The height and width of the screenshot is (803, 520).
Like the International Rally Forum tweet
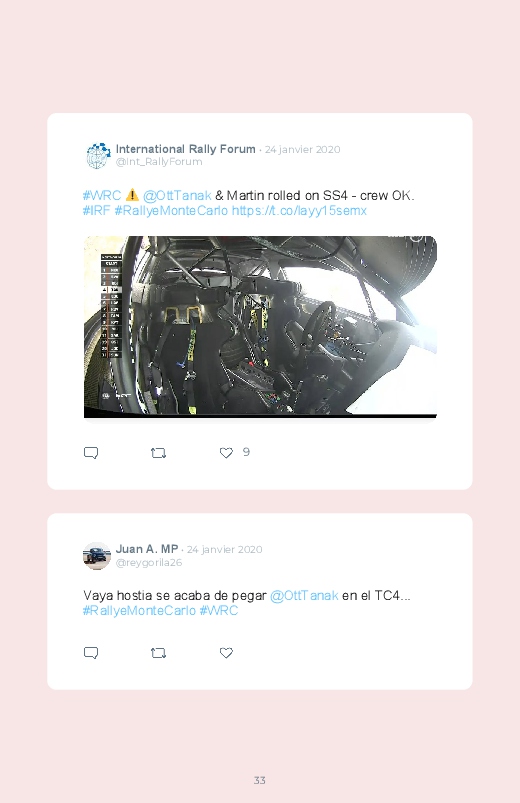(x=226, y=453)
